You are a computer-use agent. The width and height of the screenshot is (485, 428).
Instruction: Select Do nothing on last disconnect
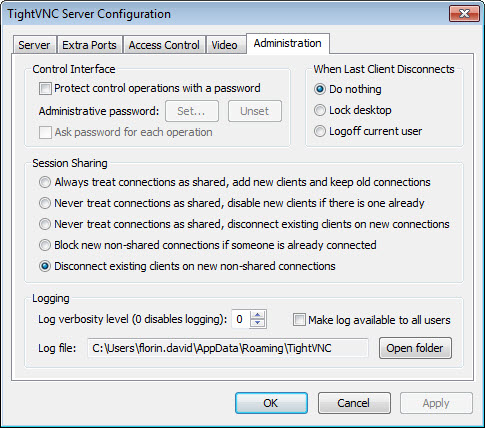(320, 89)
